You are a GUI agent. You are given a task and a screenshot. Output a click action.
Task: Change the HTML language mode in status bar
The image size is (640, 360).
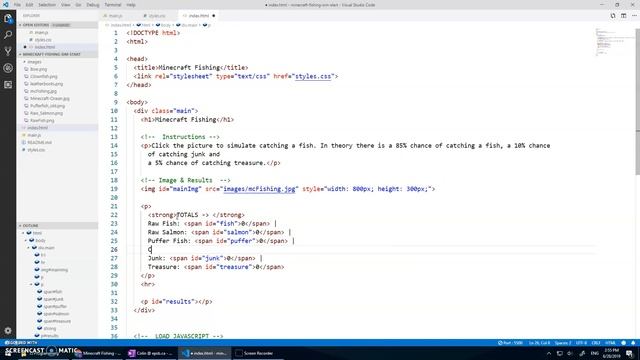pyautogui.click(x=610, y=343)
